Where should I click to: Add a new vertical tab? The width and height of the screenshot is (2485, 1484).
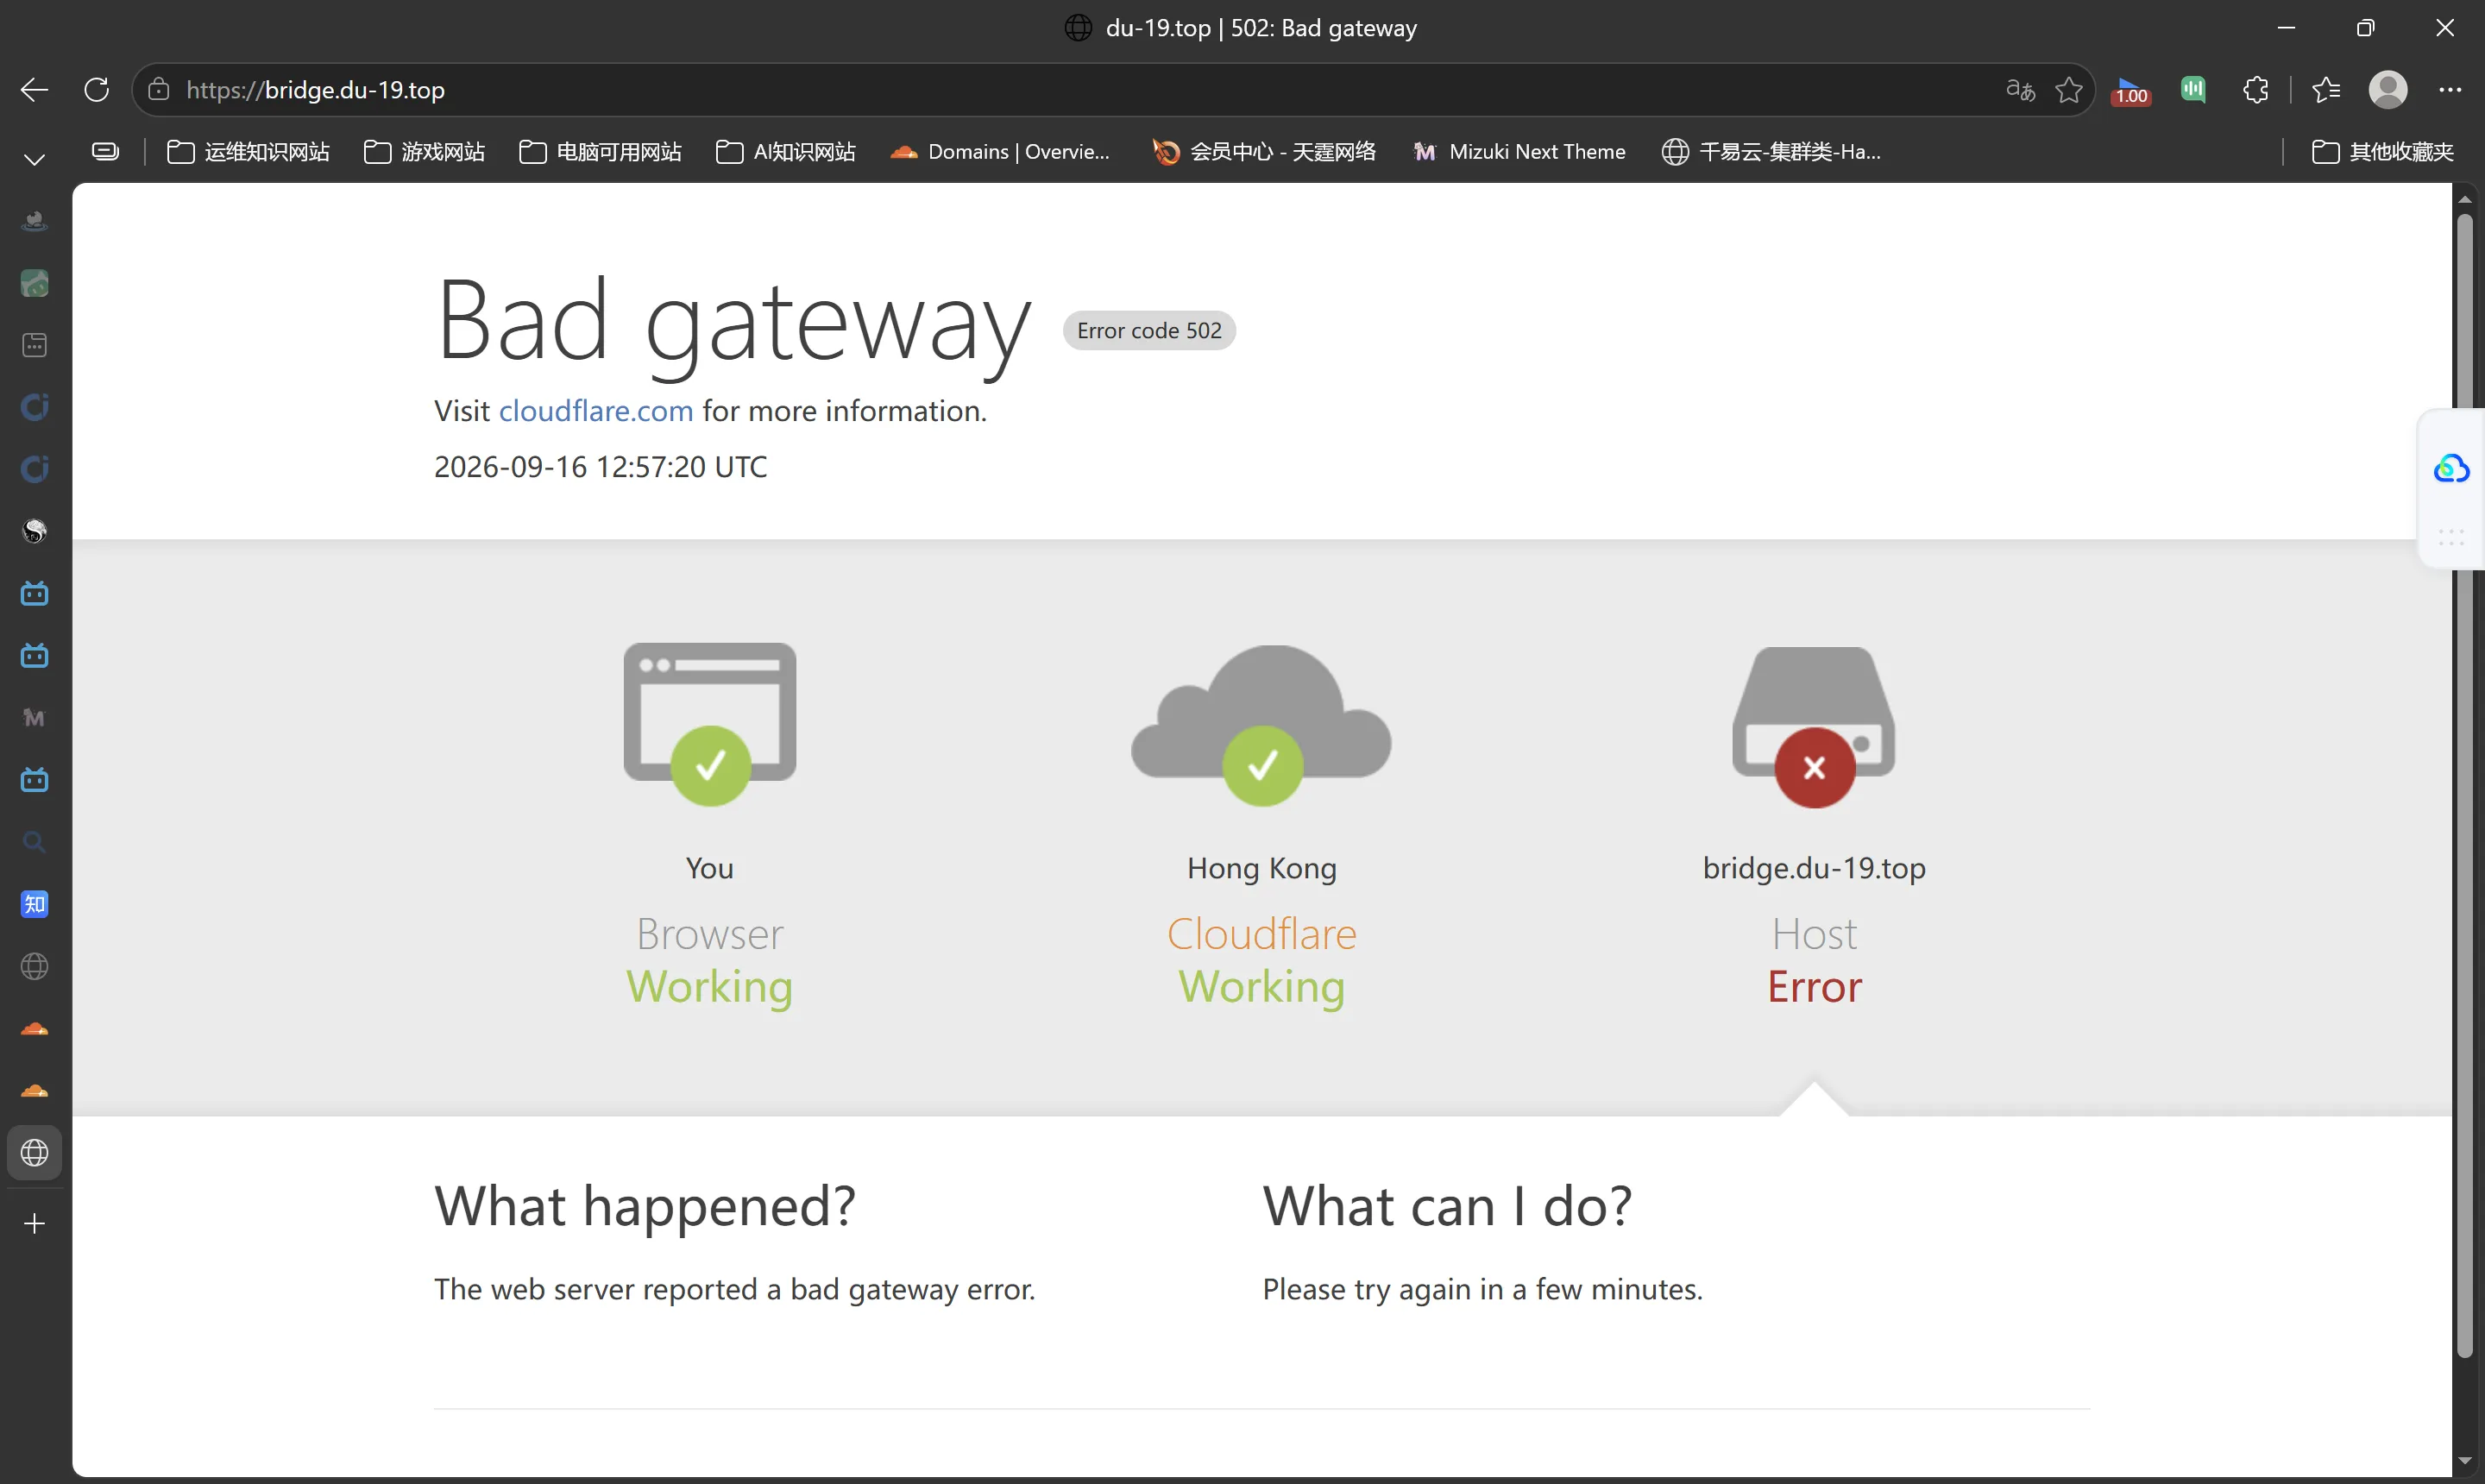pyautogui.click(x=35, y=1224)
